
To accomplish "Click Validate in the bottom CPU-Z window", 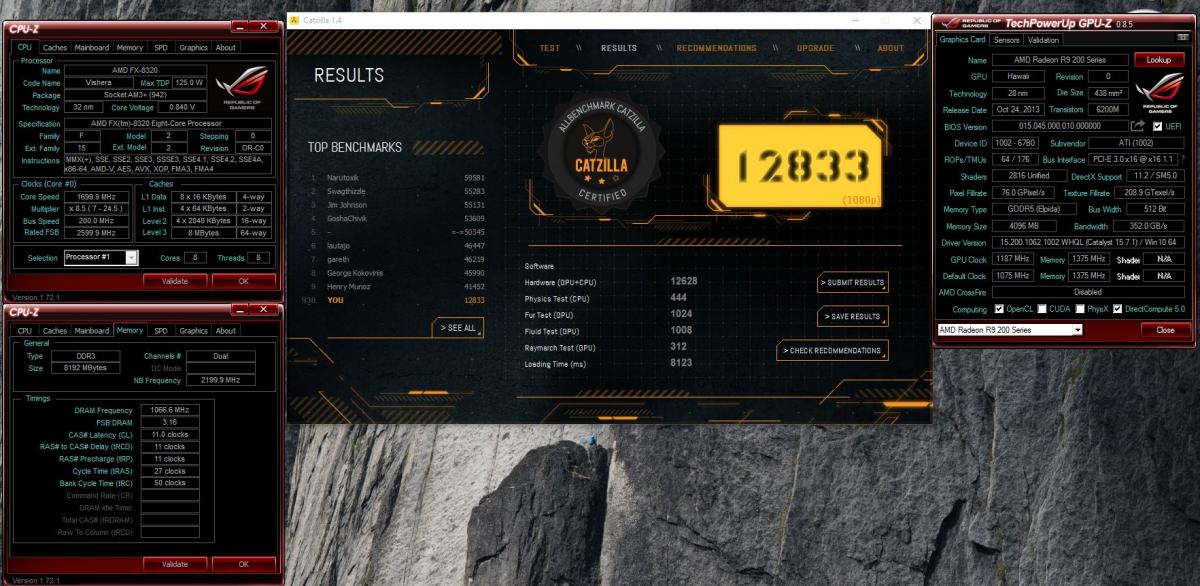I will pyautogui.click(x=174, y=564).
